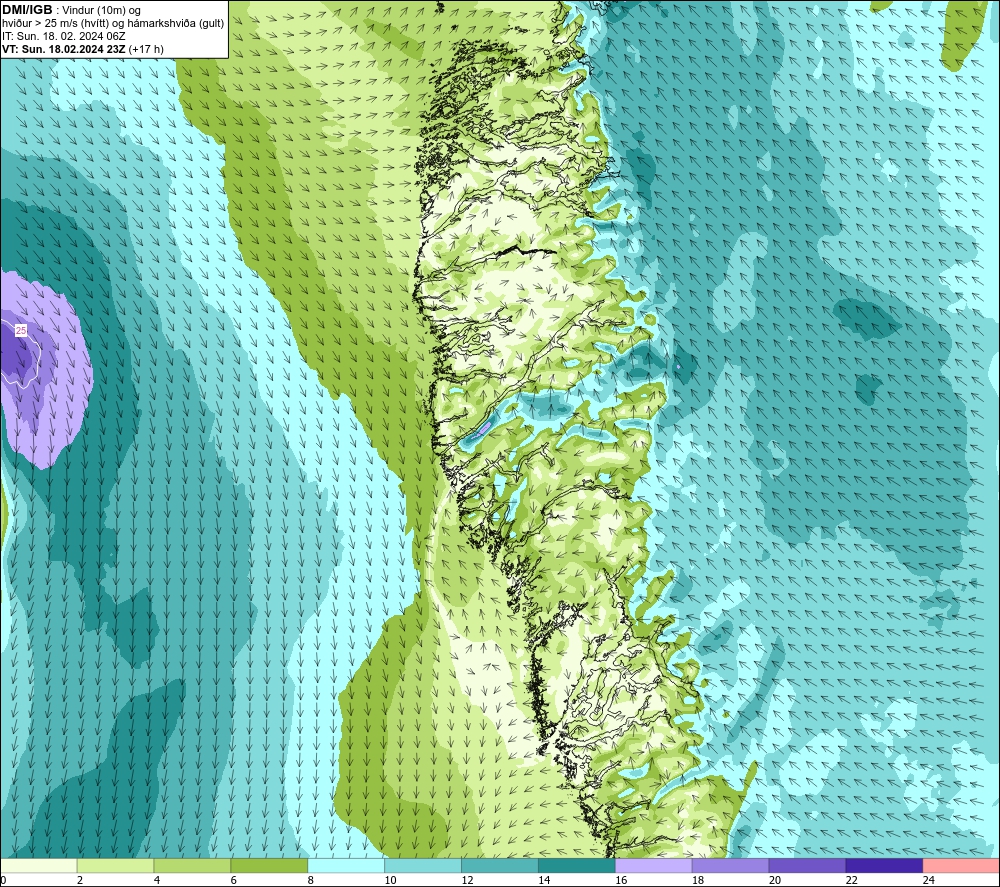Click the 'hviður > 25 m/s (hvítt)' description line

55,24
